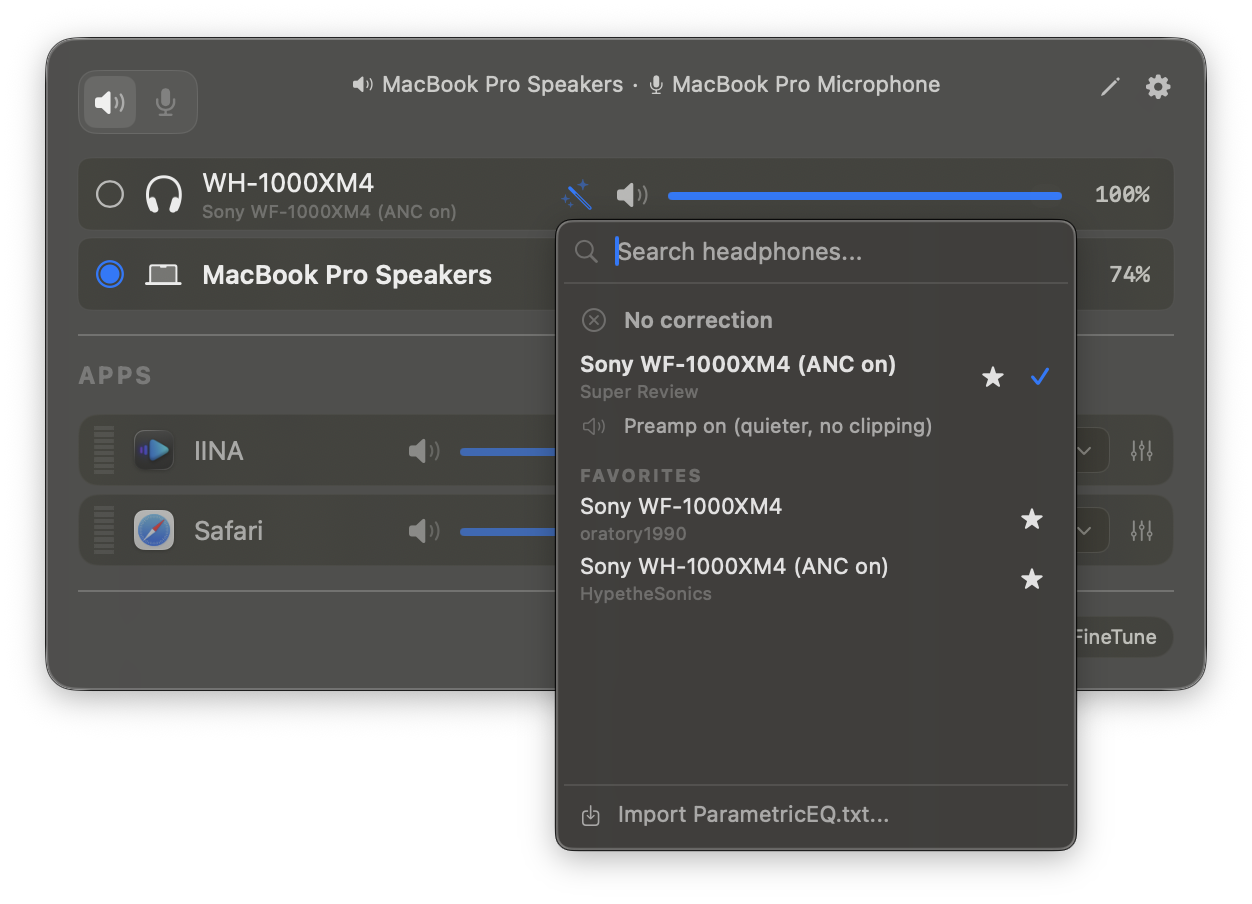
Task: Click the Search headphones field
Action: [x=830, y=252]
